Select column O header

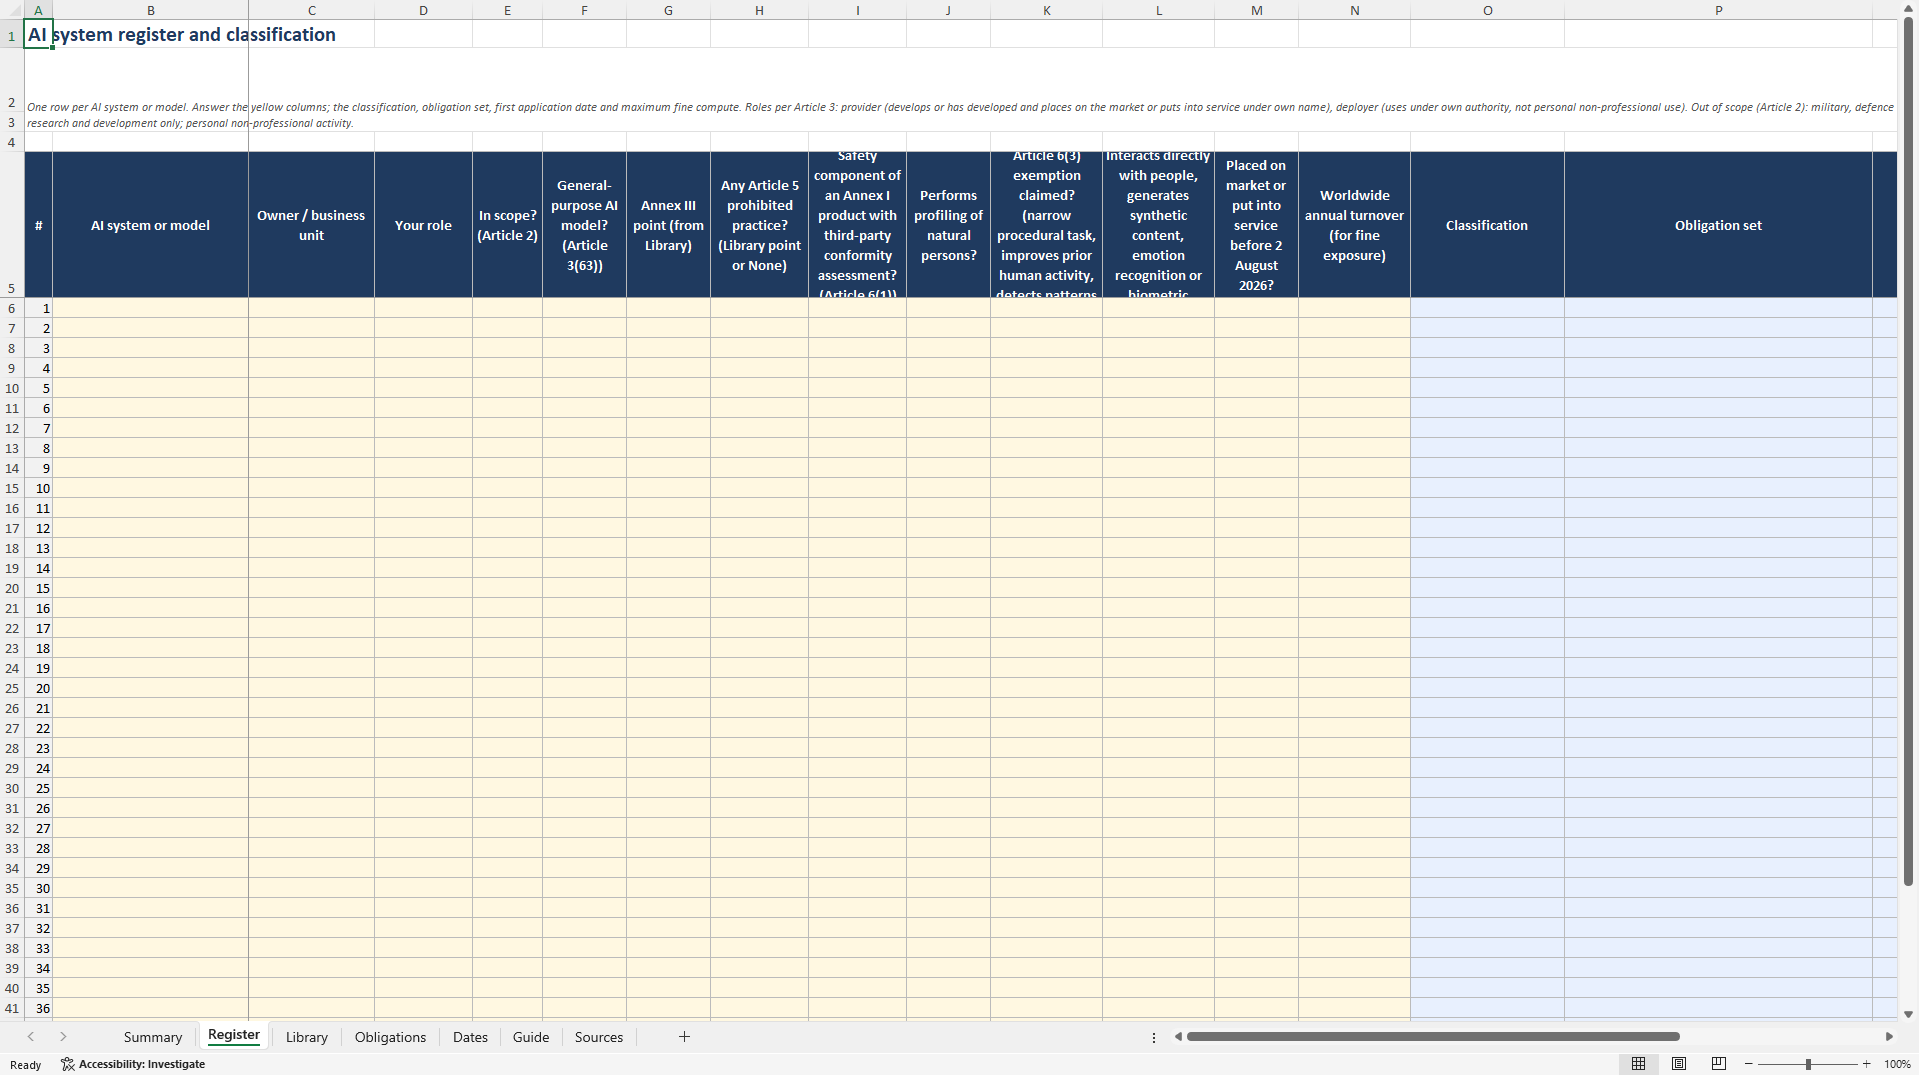click(1487, 10)
